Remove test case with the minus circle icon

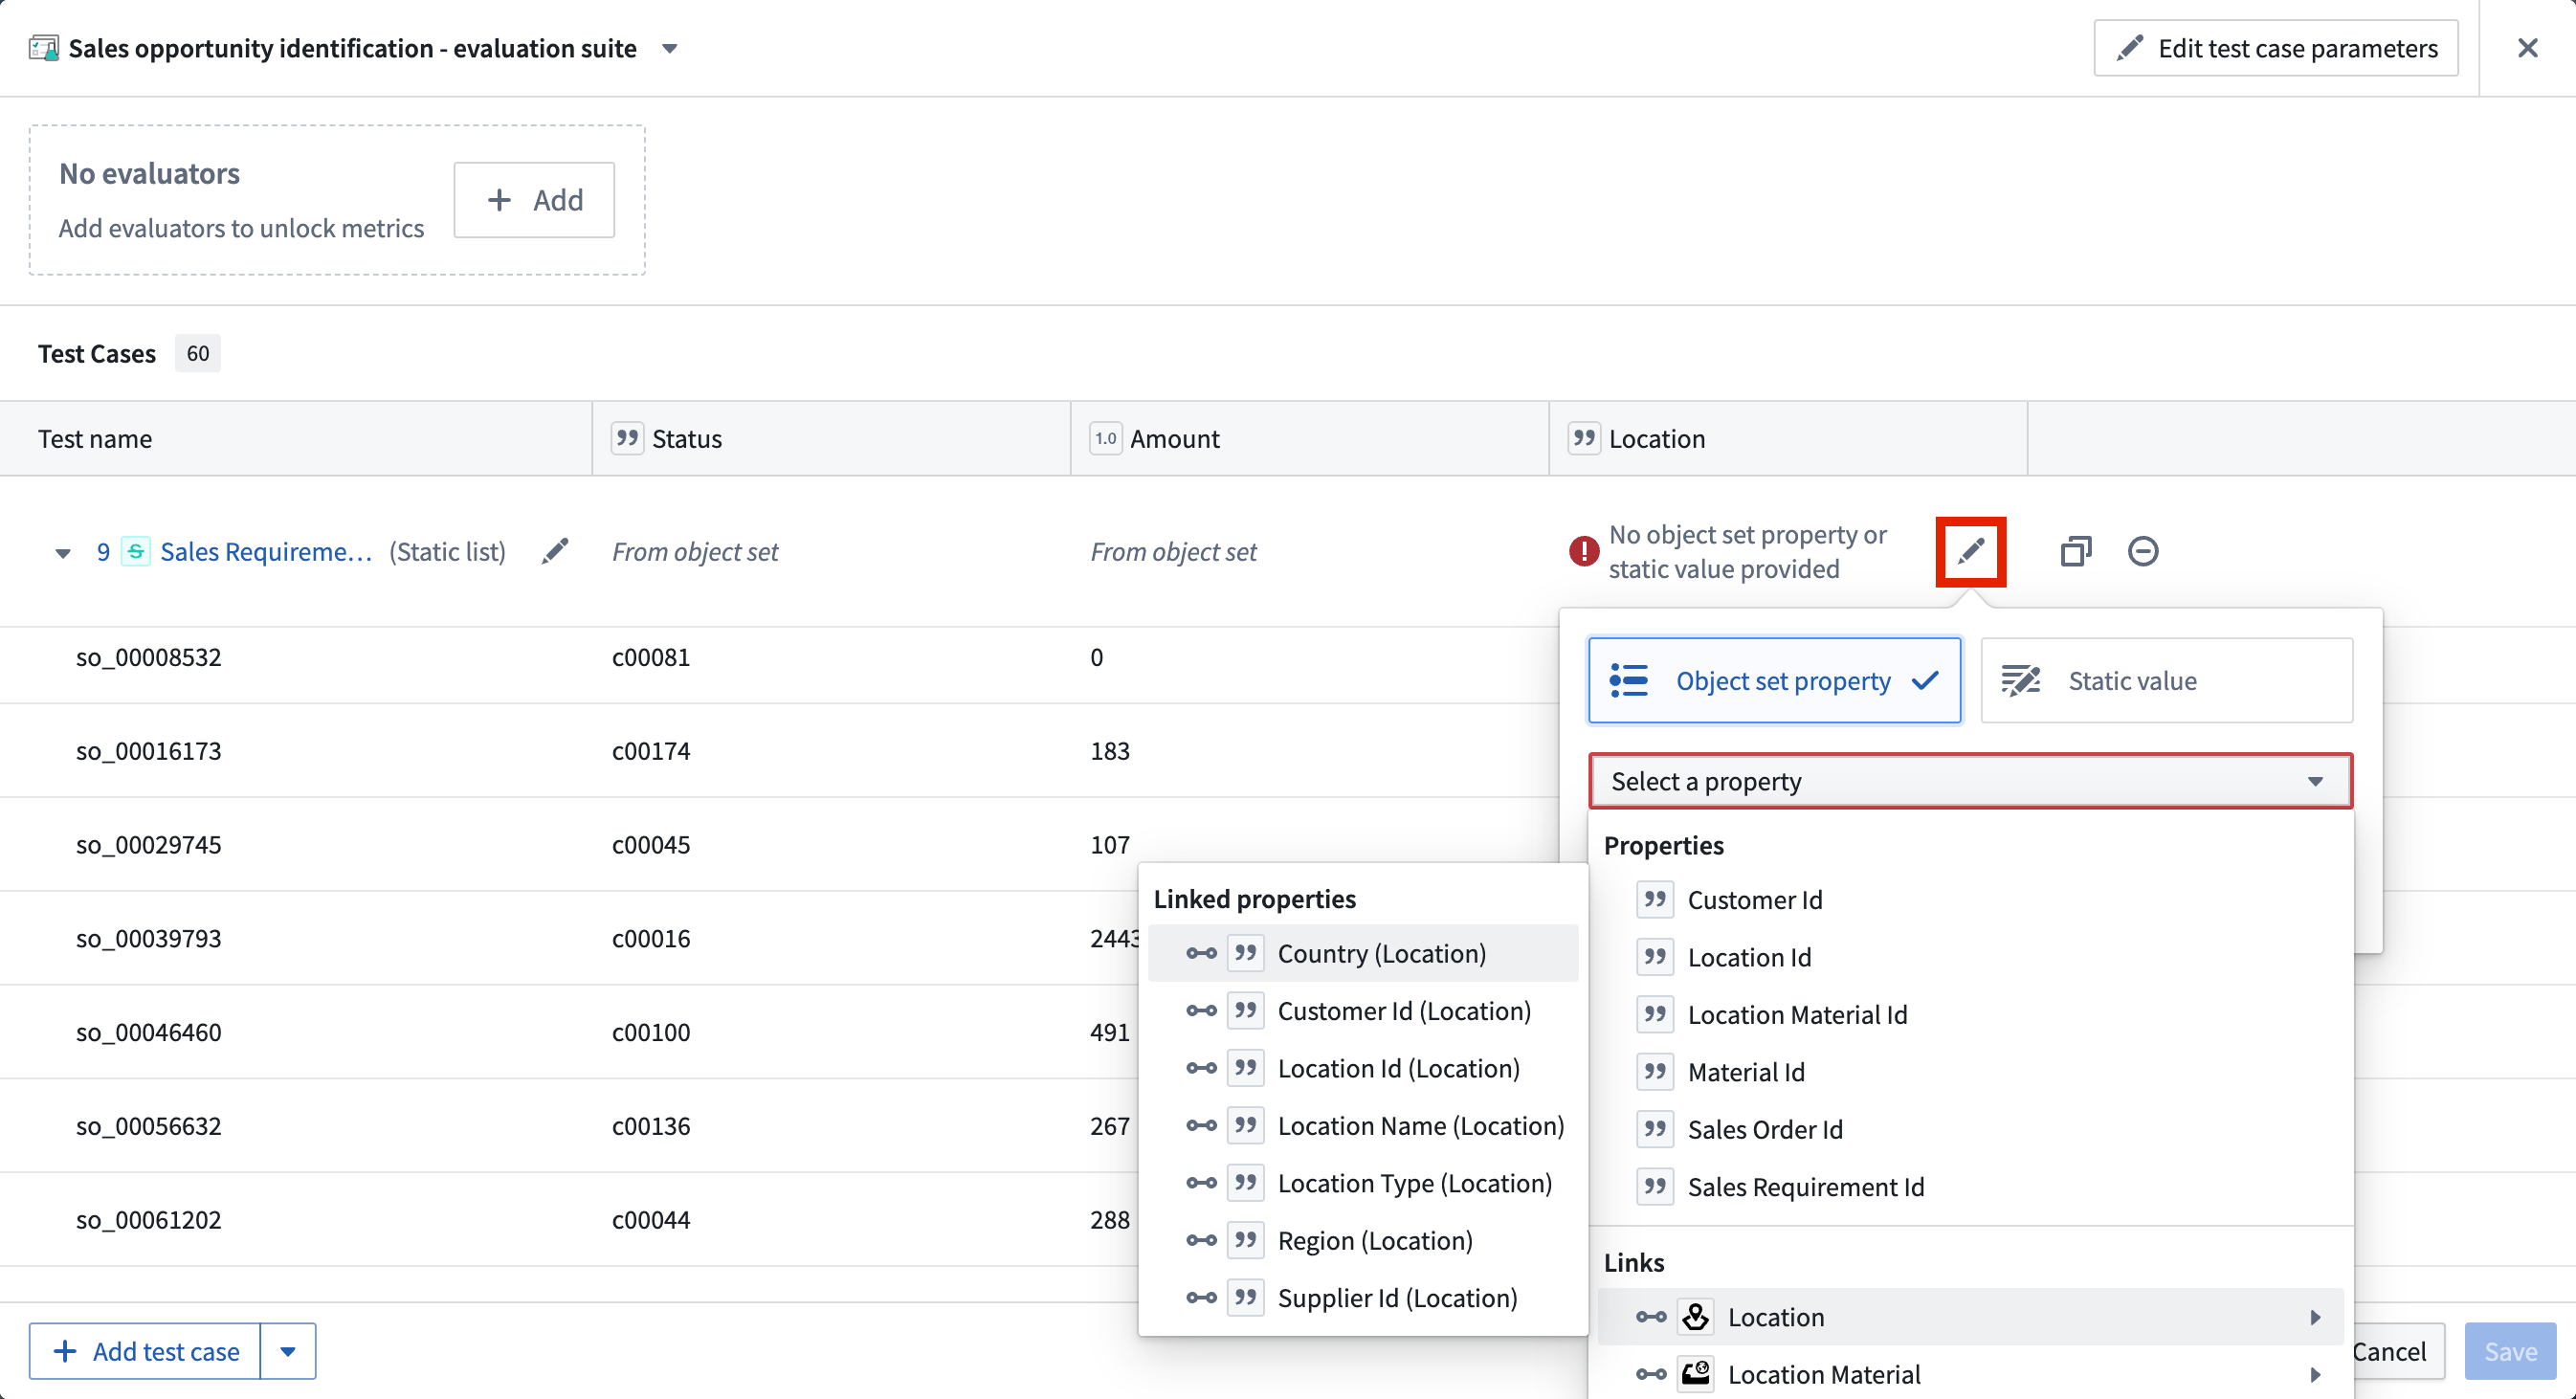[x=2142, y=551]
